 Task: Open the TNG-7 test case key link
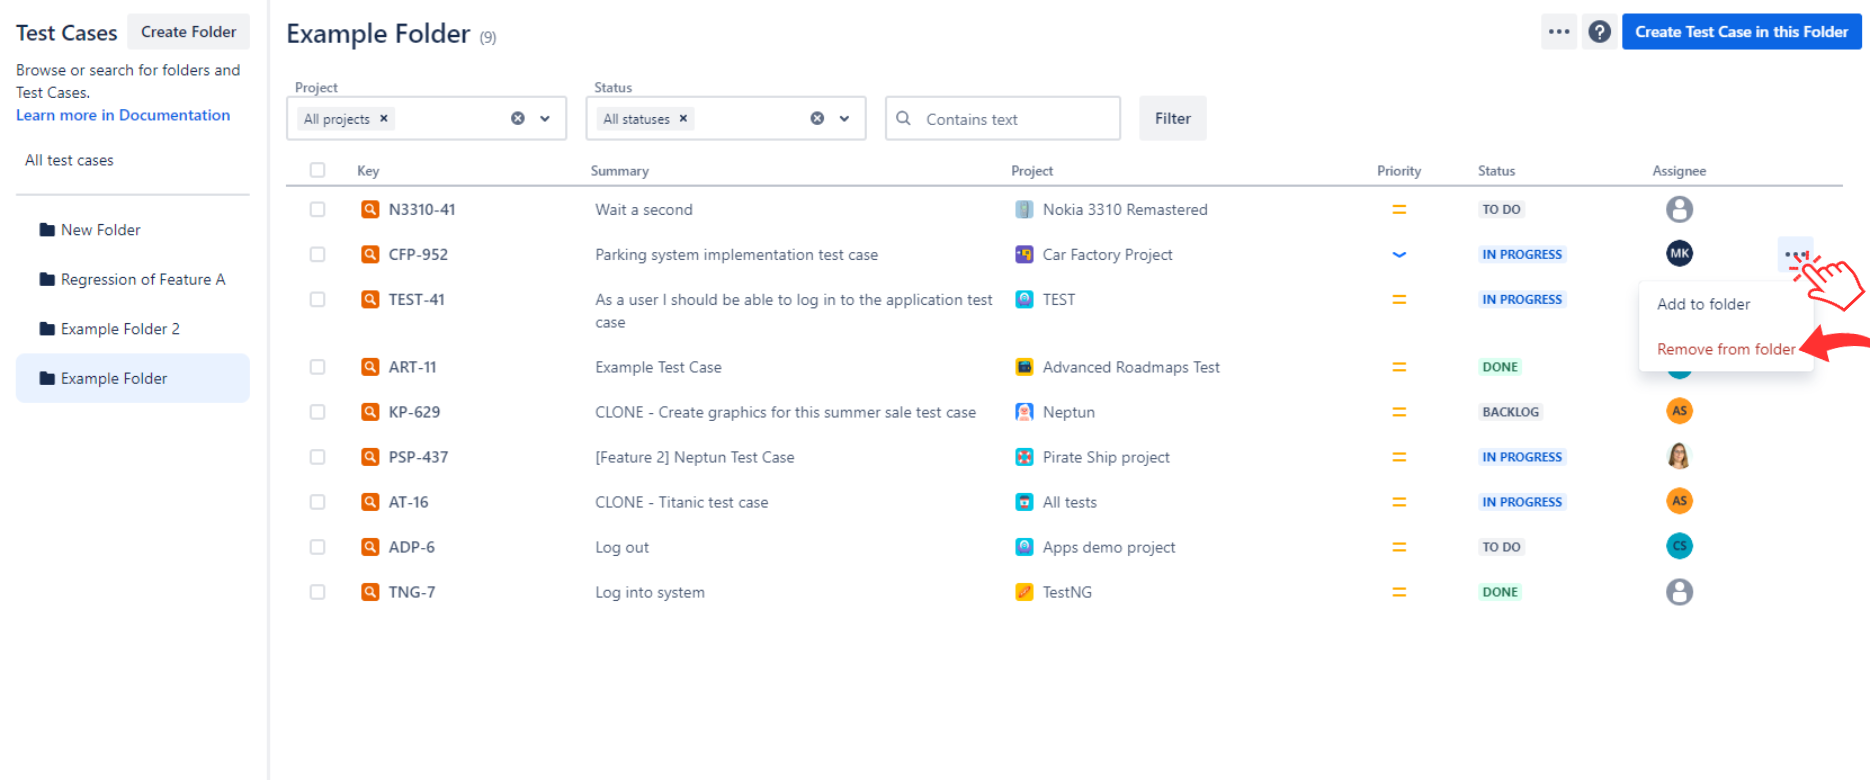[x=412, y=592]
